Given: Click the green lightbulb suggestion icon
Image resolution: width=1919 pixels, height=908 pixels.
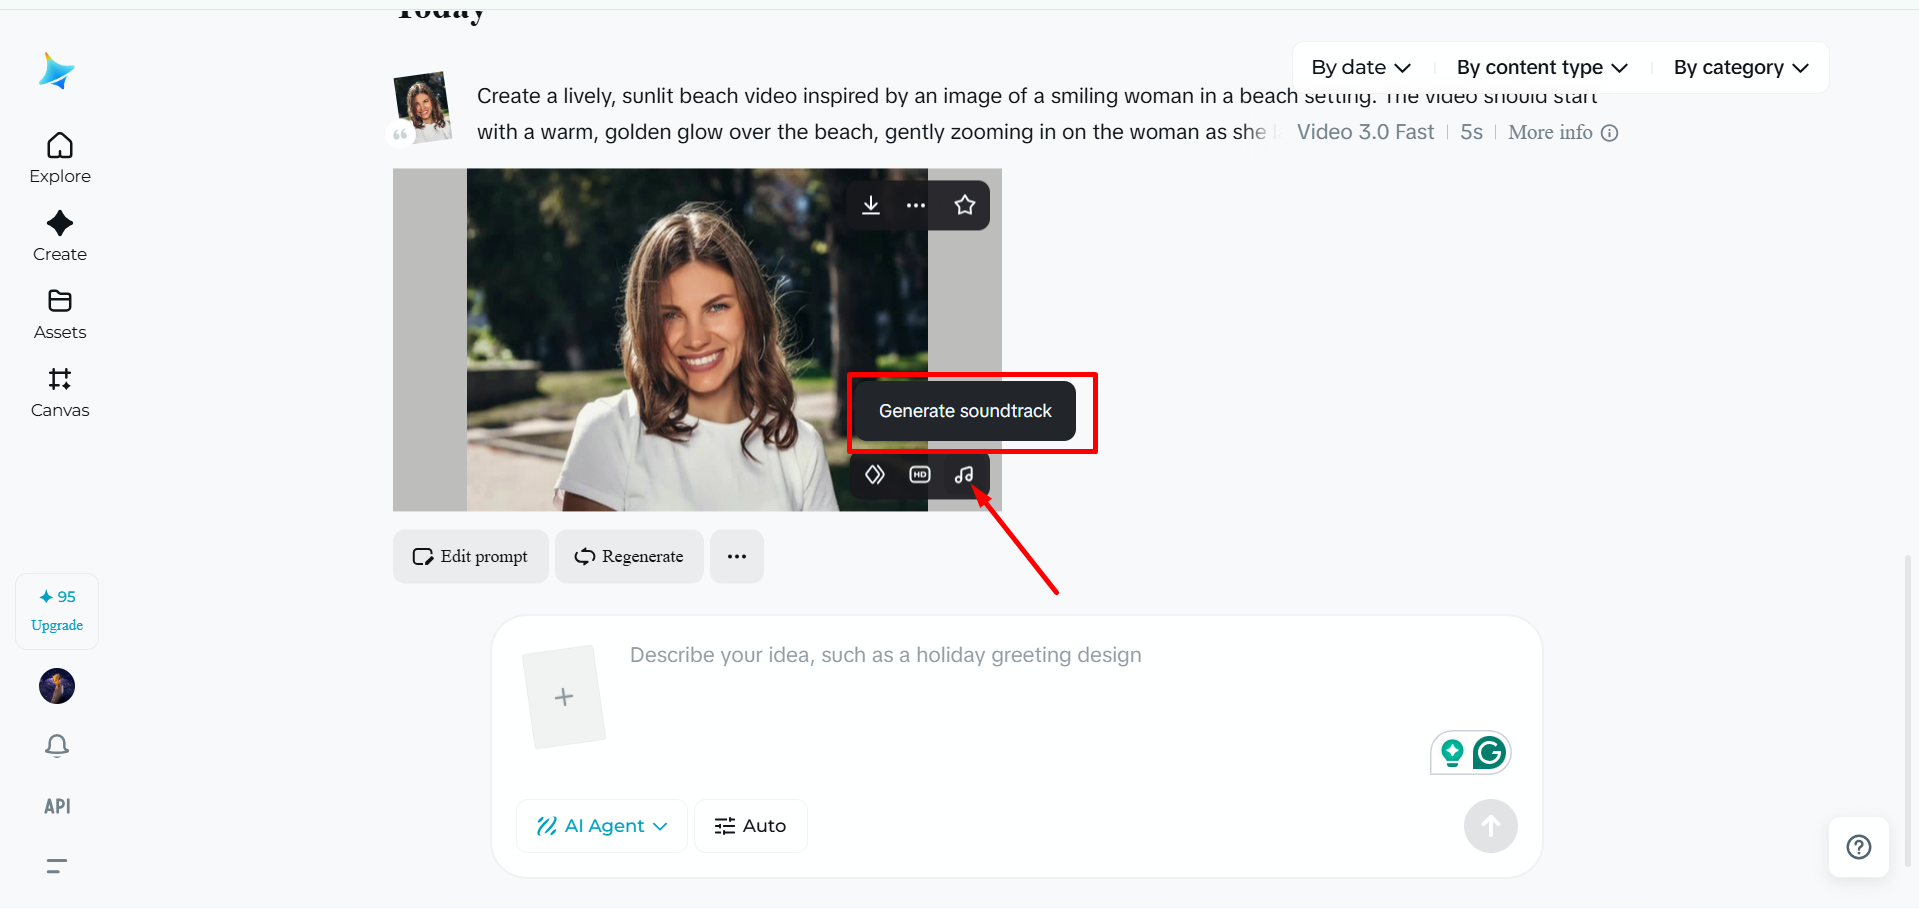Looking at the screenshot, I should point(1452,752).
